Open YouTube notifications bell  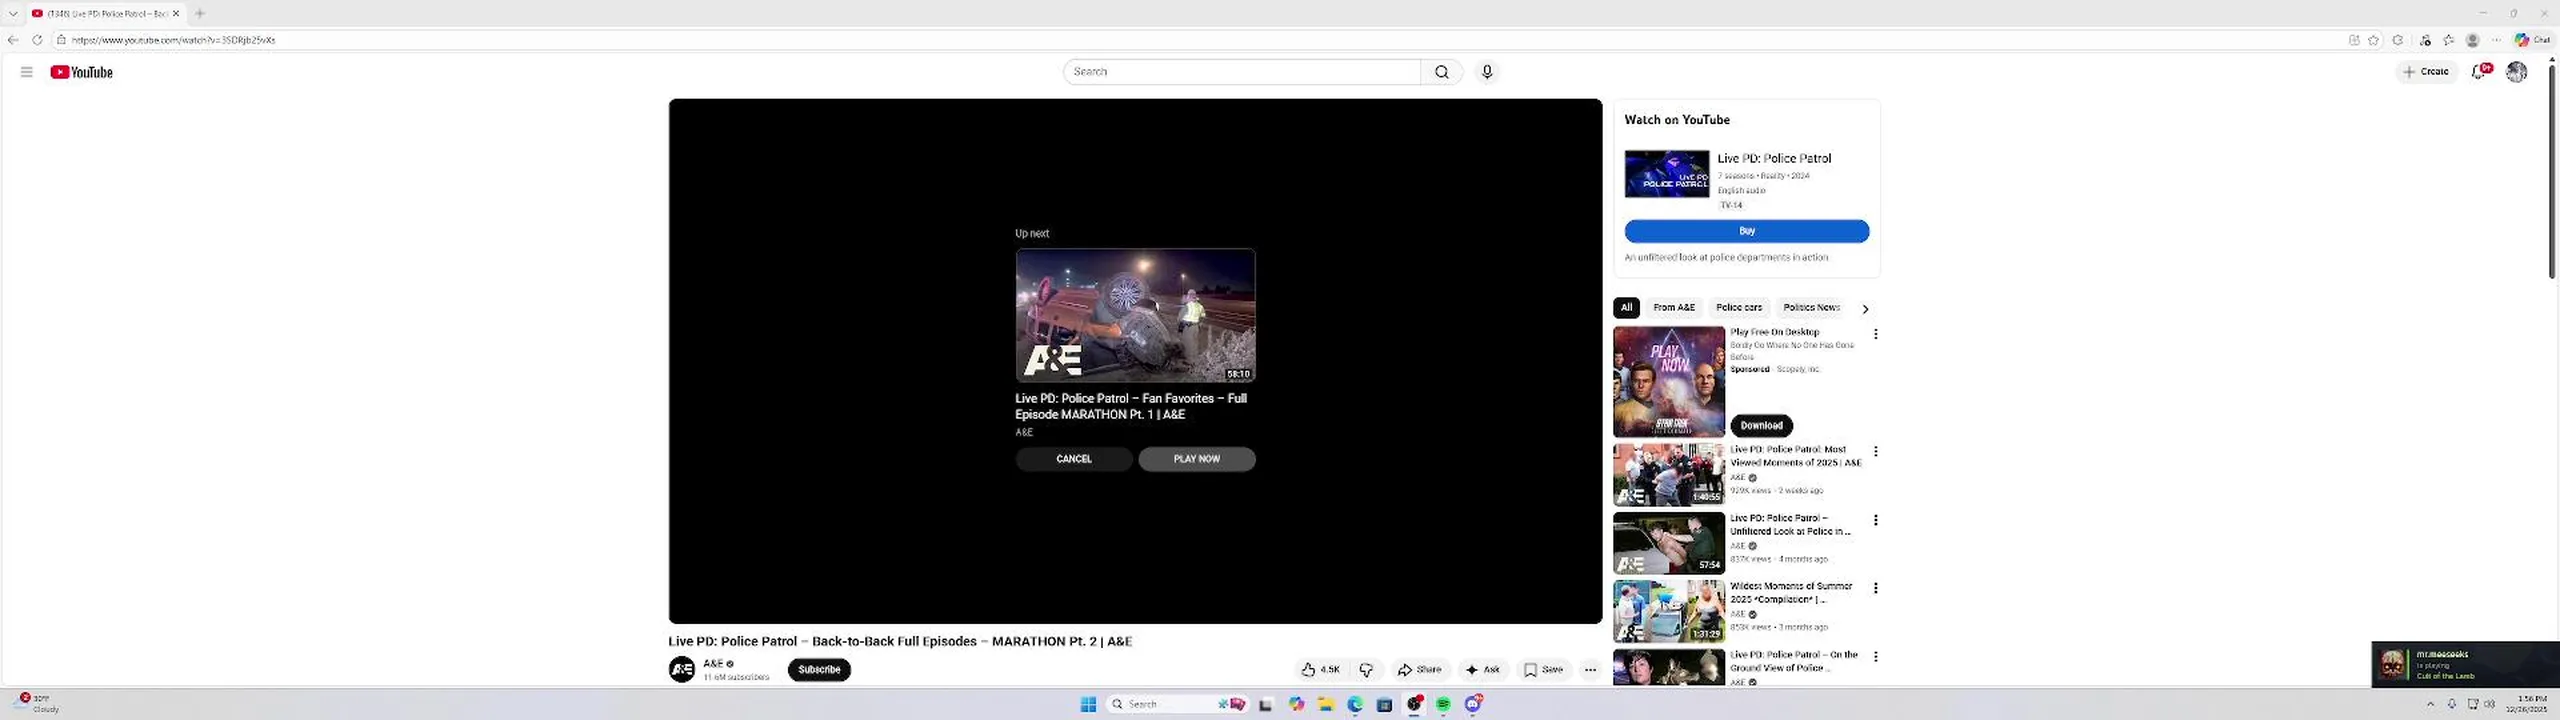[x=2480, y=71]
